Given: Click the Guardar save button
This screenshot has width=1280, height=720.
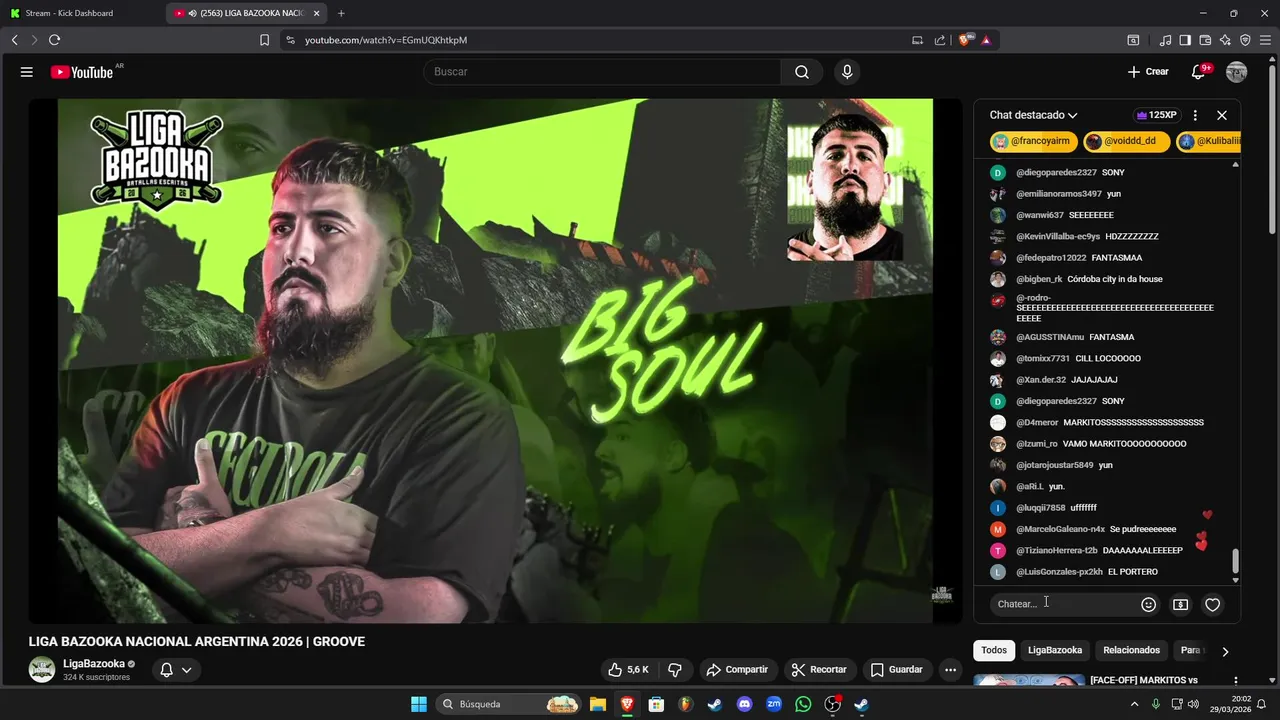Looking at the screenshot, I should click(x=897, y=670).
